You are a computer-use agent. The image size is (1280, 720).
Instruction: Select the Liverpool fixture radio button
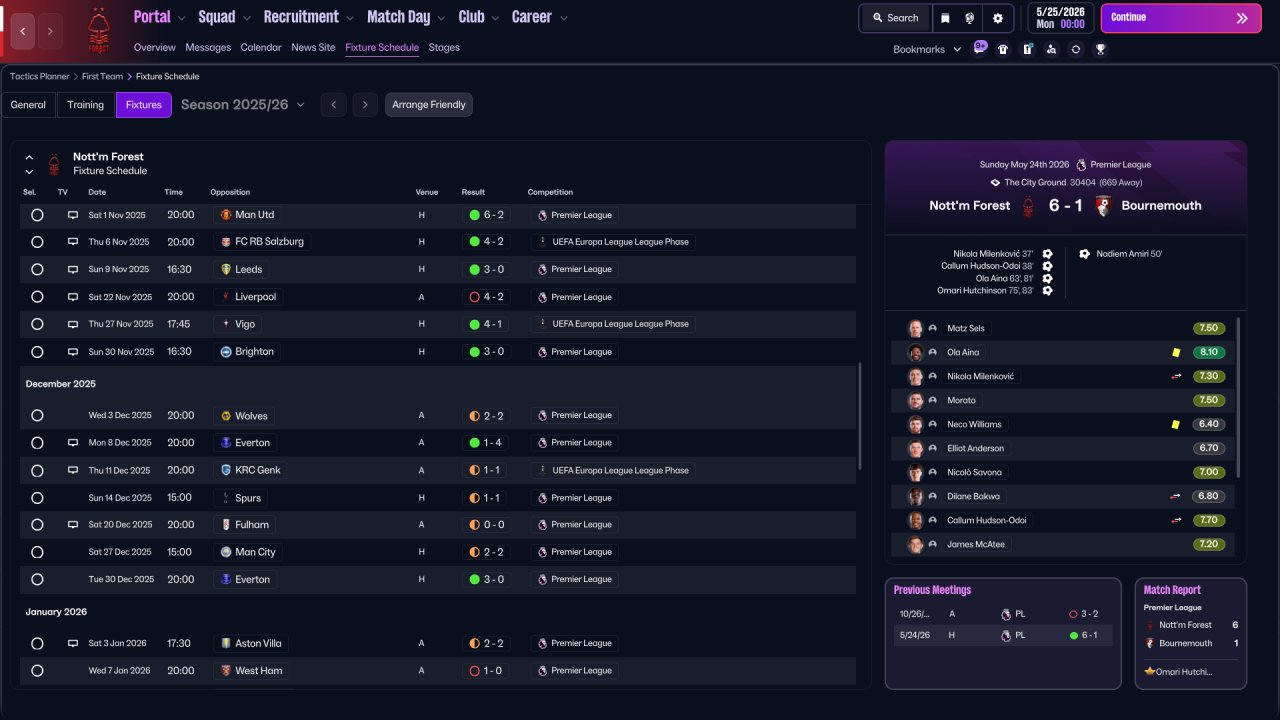pos(37,297)
